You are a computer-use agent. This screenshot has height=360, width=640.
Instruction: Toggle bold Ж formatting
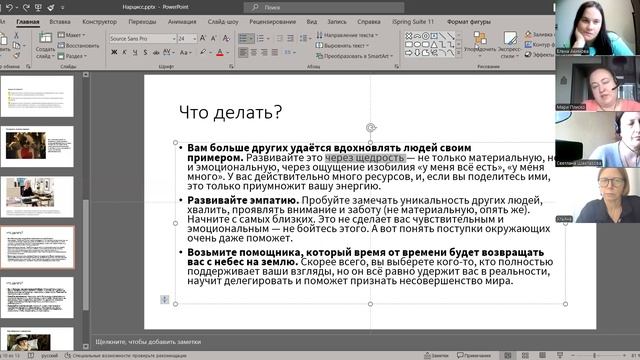[x=114, y=52]
